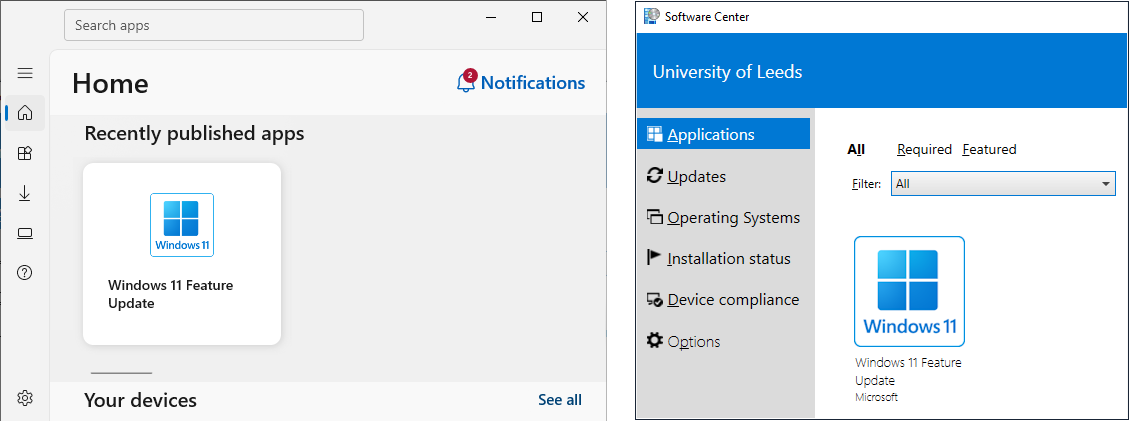
Task: Click the See all devices link
Action: click(559, 400)
